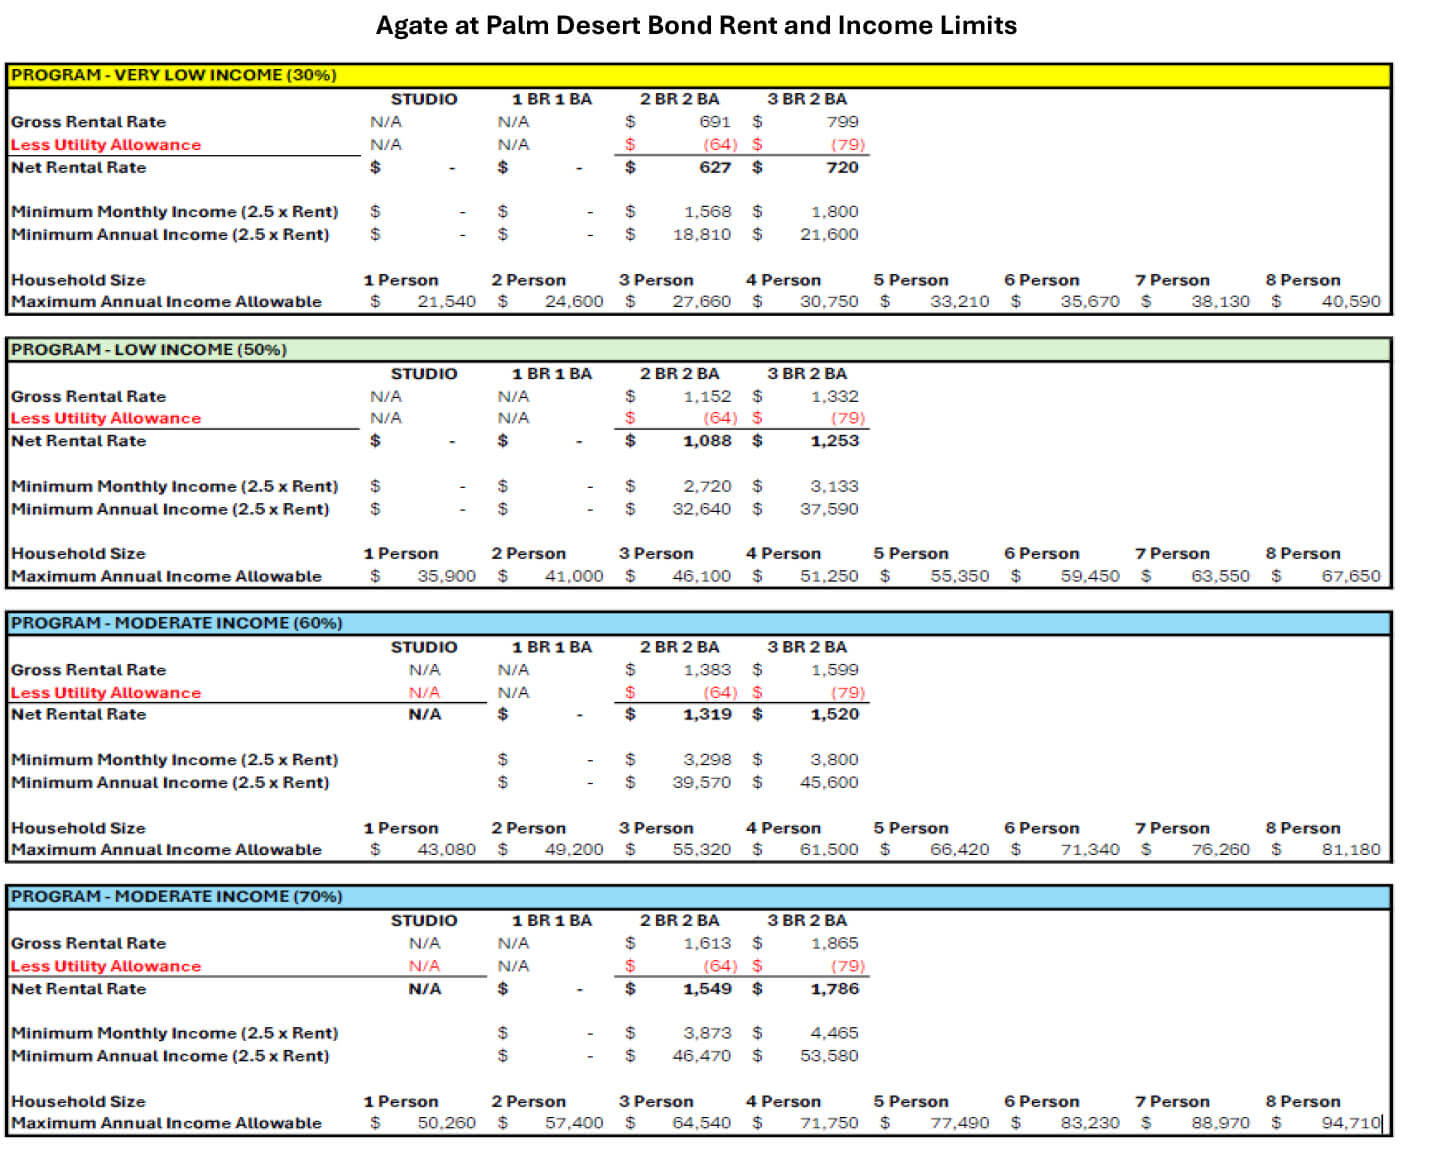Select the minimum annual income value 21,600
The height and width of the screenshot is (1150, 1436).
(829, 235)
